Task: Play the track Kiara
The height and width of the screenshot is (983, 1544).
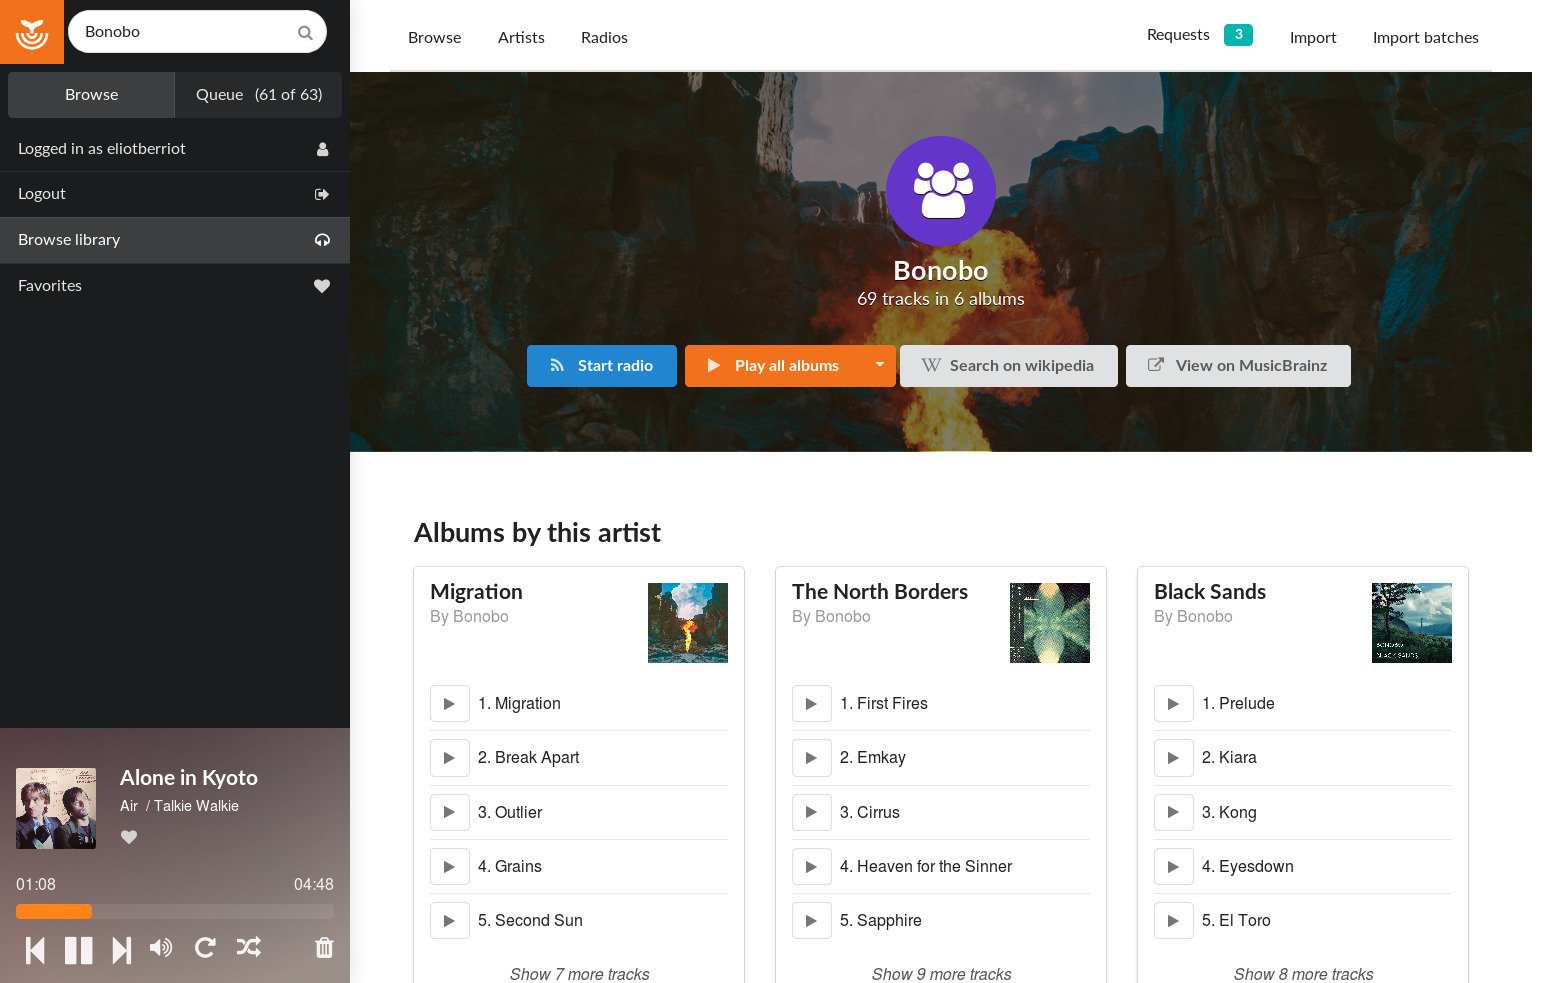Action: coord(1174,758)
